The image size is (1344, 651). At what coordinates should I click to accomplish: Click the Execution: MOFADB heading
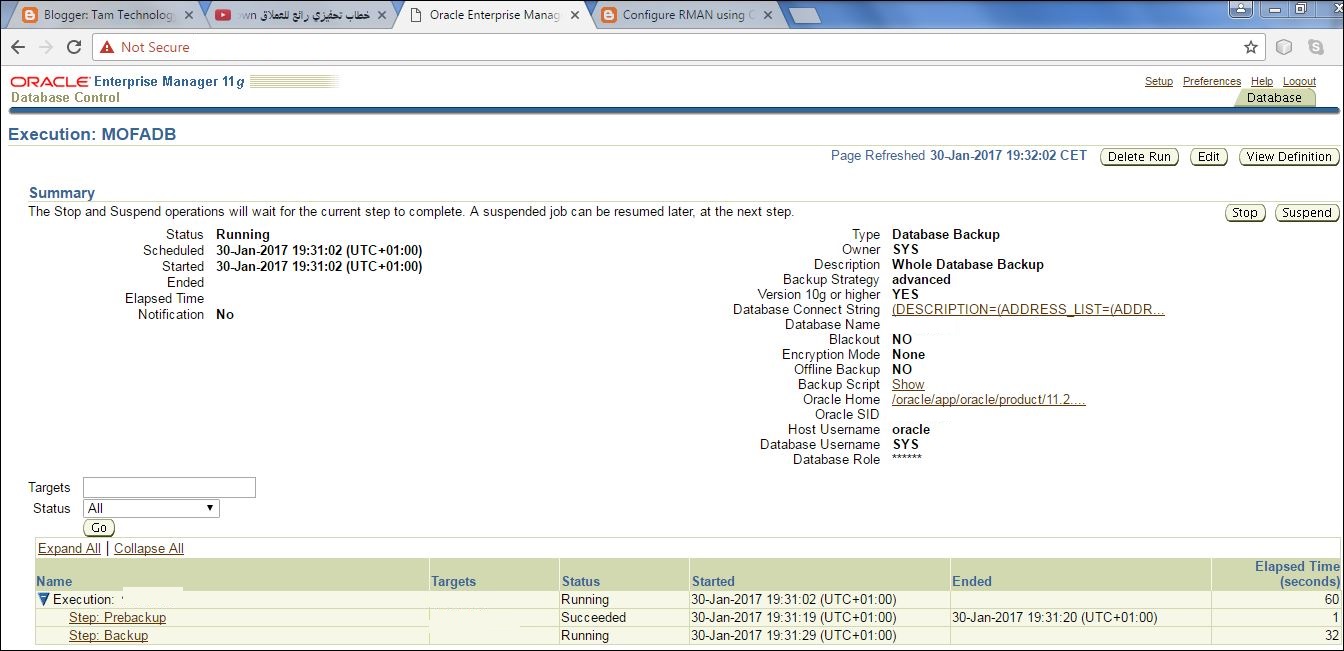tap(92, 134)
